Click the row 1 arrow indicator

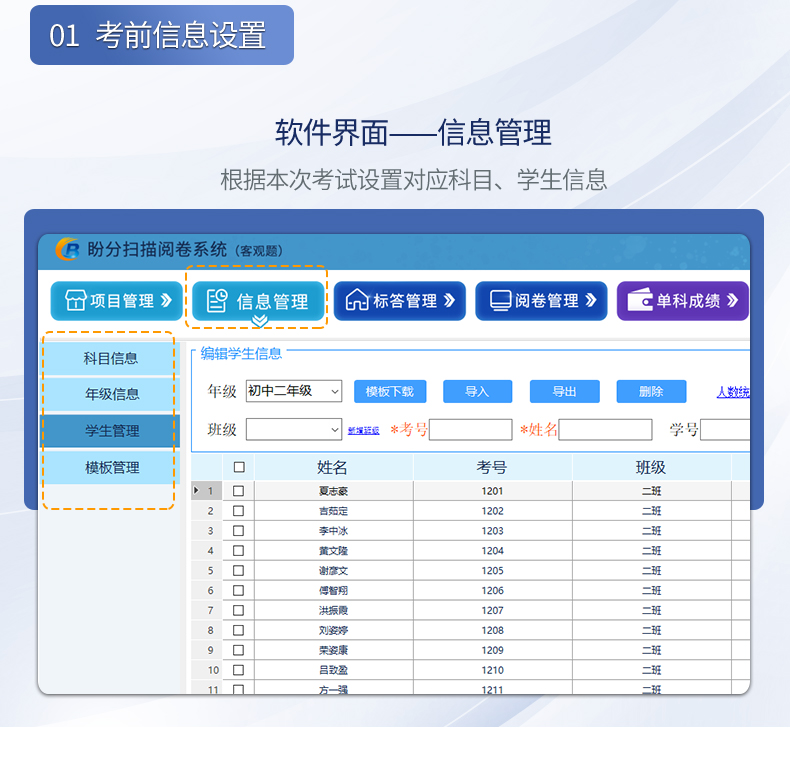point(196,491)
